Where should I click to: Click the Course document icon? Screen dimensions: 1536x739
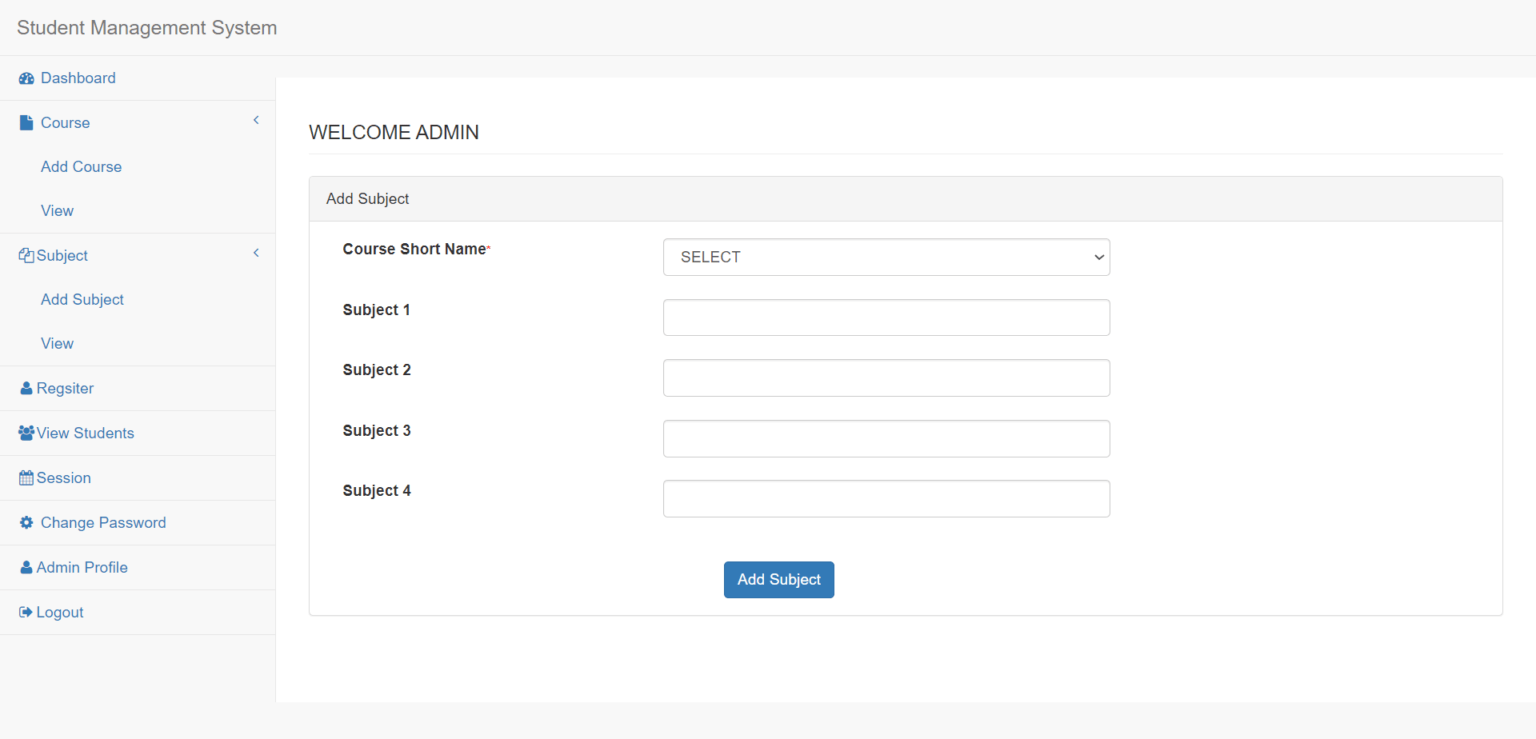point(25,122)
